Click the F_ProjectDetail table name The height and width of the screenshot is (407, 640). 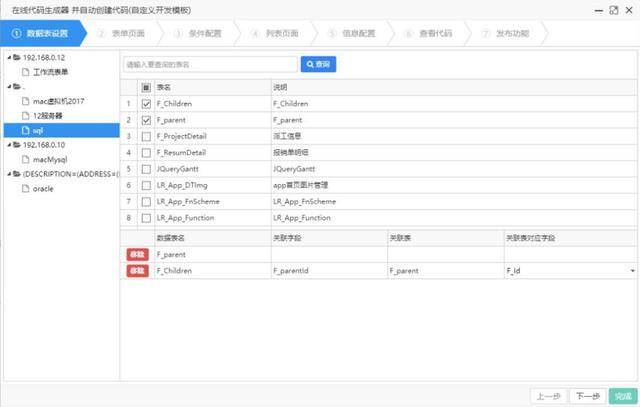click(182, 136)
